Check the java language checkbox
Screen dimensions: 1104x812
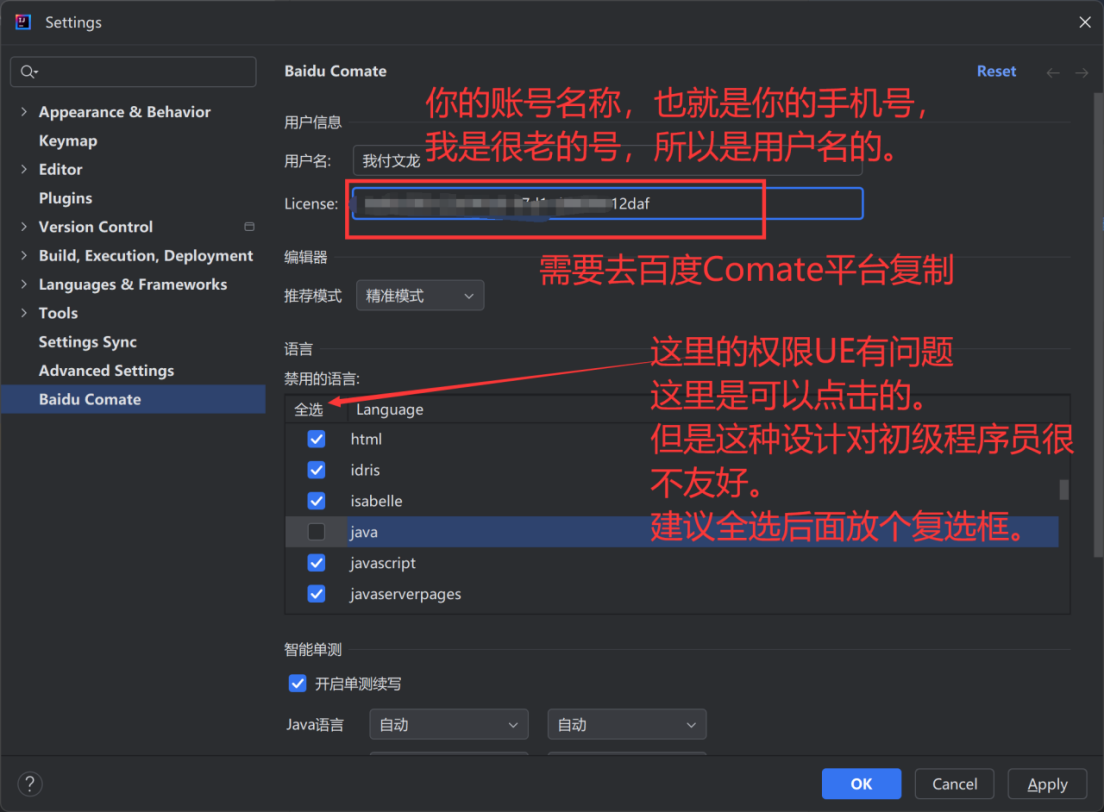[316, 532]
